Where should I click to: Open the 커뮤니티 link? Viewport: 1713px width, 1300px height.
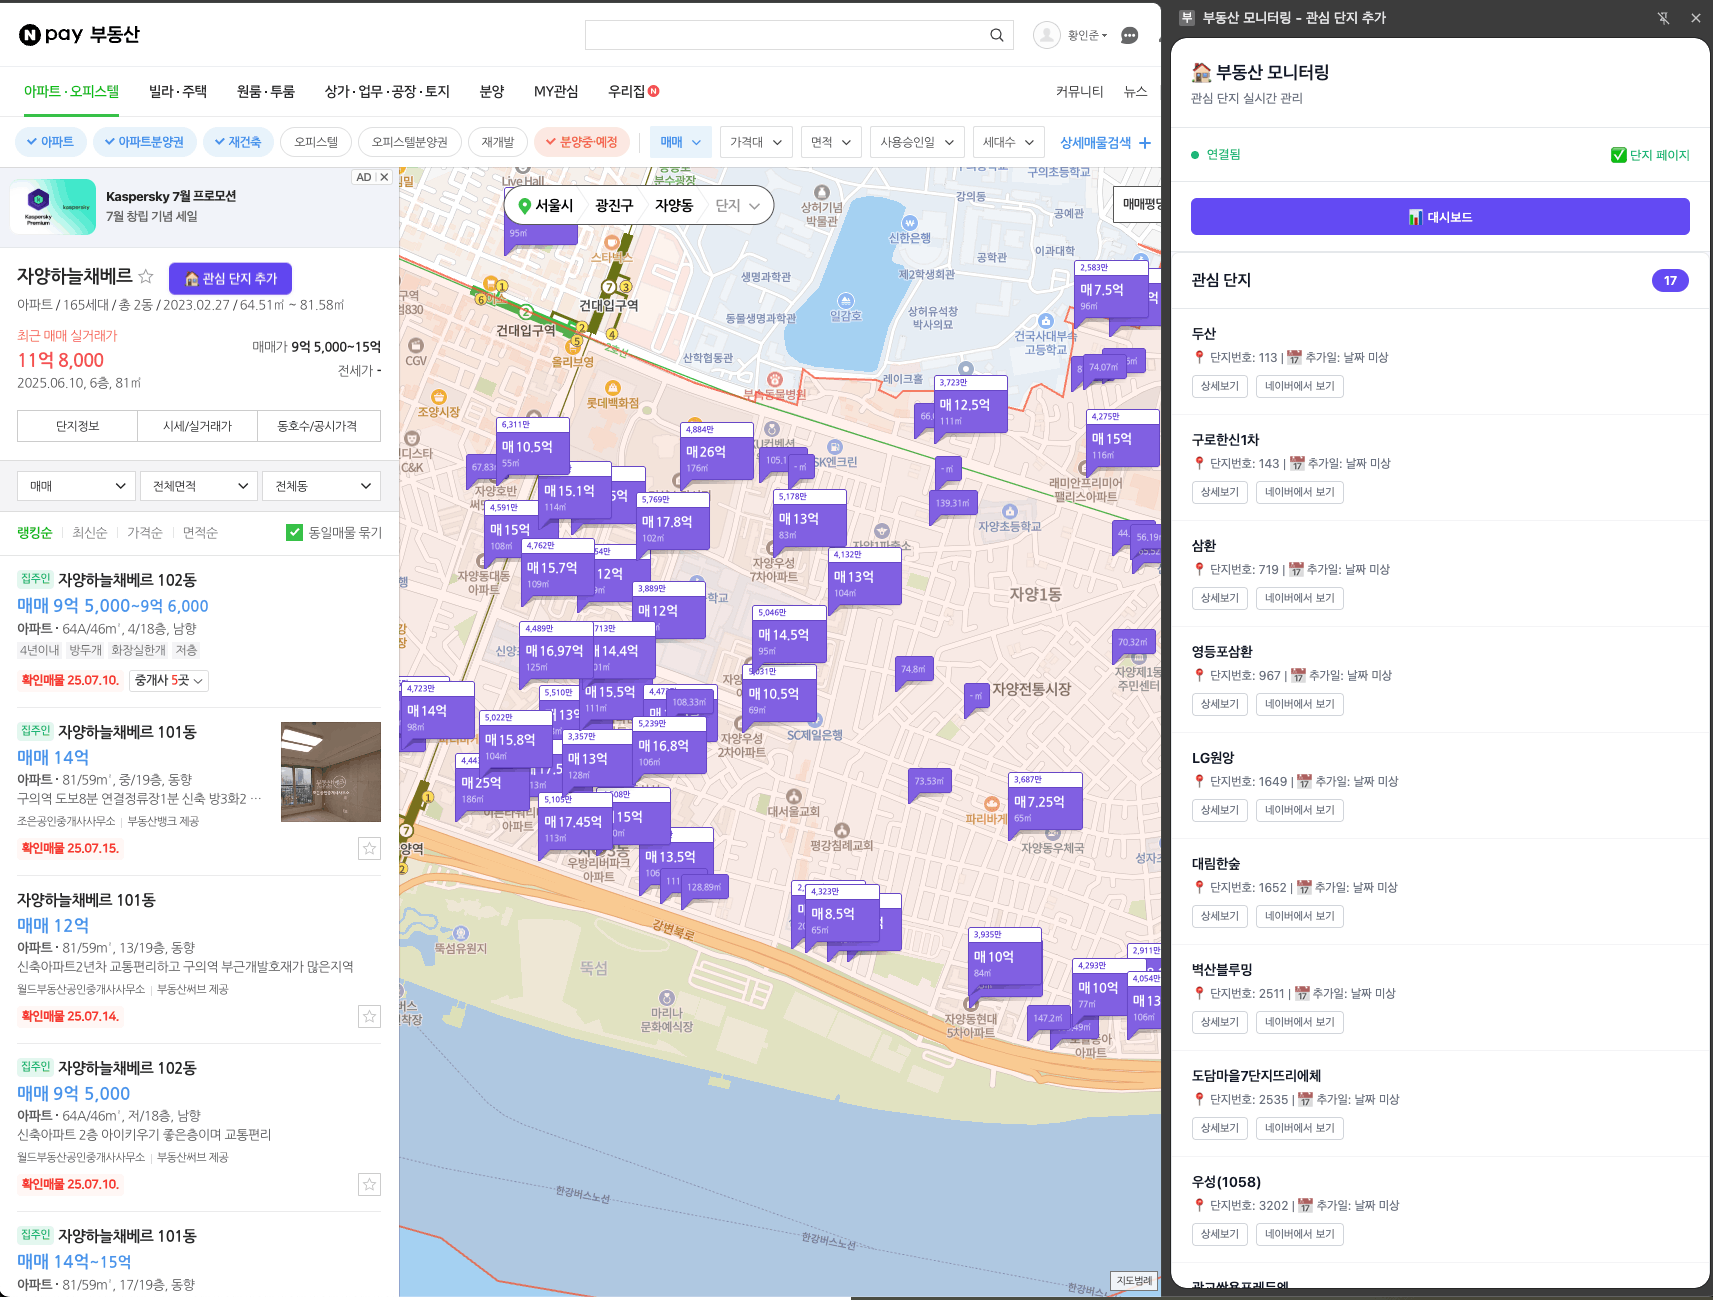[1079, 92]
